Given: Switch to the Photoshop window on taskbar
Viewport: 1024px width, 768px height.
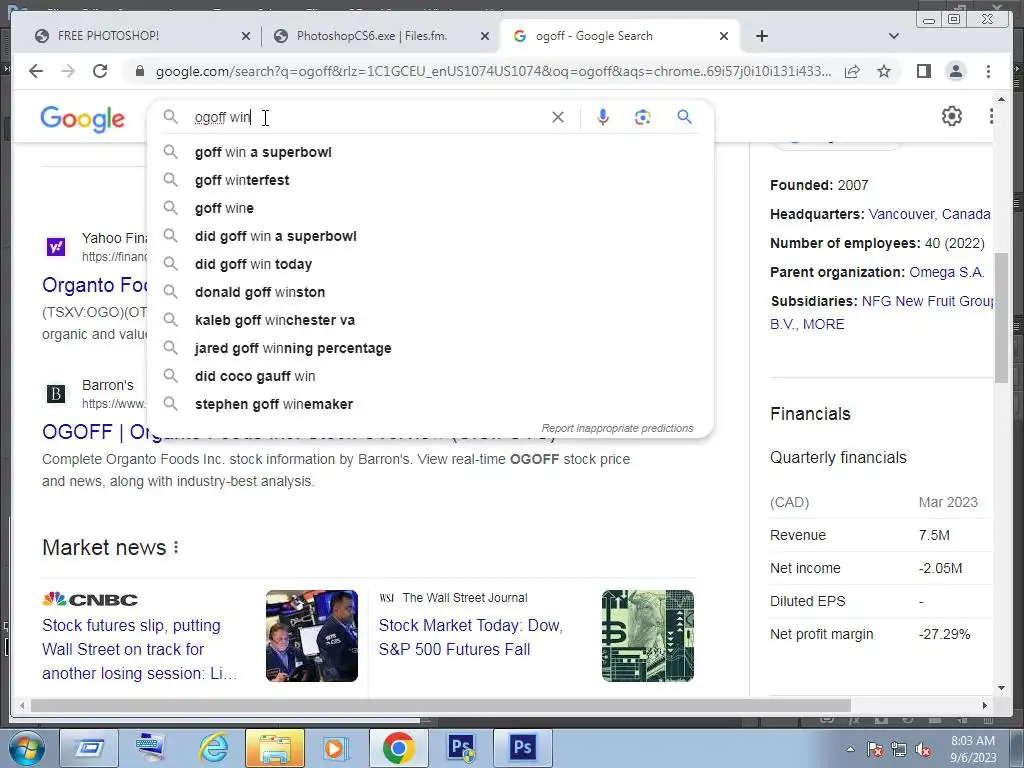Looking at the screenshot, I should click(x=523, y=748).
